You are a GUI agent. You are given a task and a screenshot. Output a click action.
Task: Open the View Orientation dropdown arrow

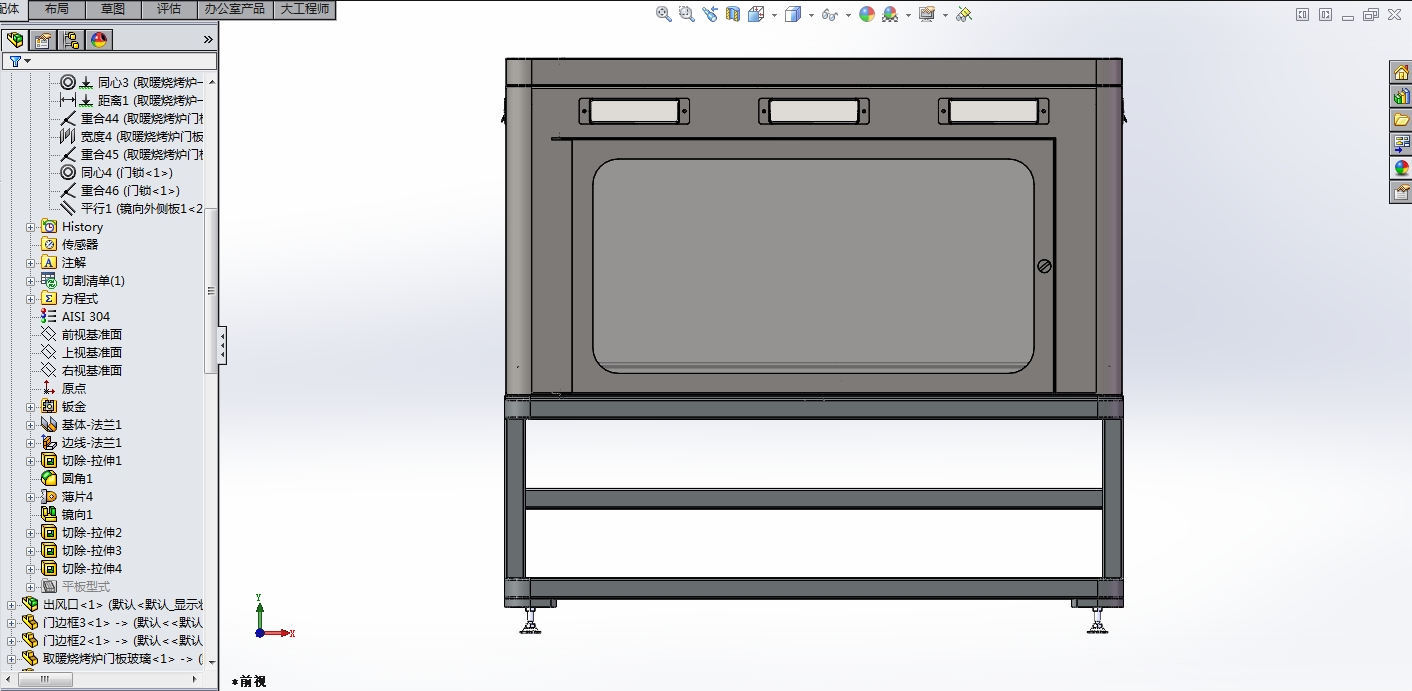(774, 15)
